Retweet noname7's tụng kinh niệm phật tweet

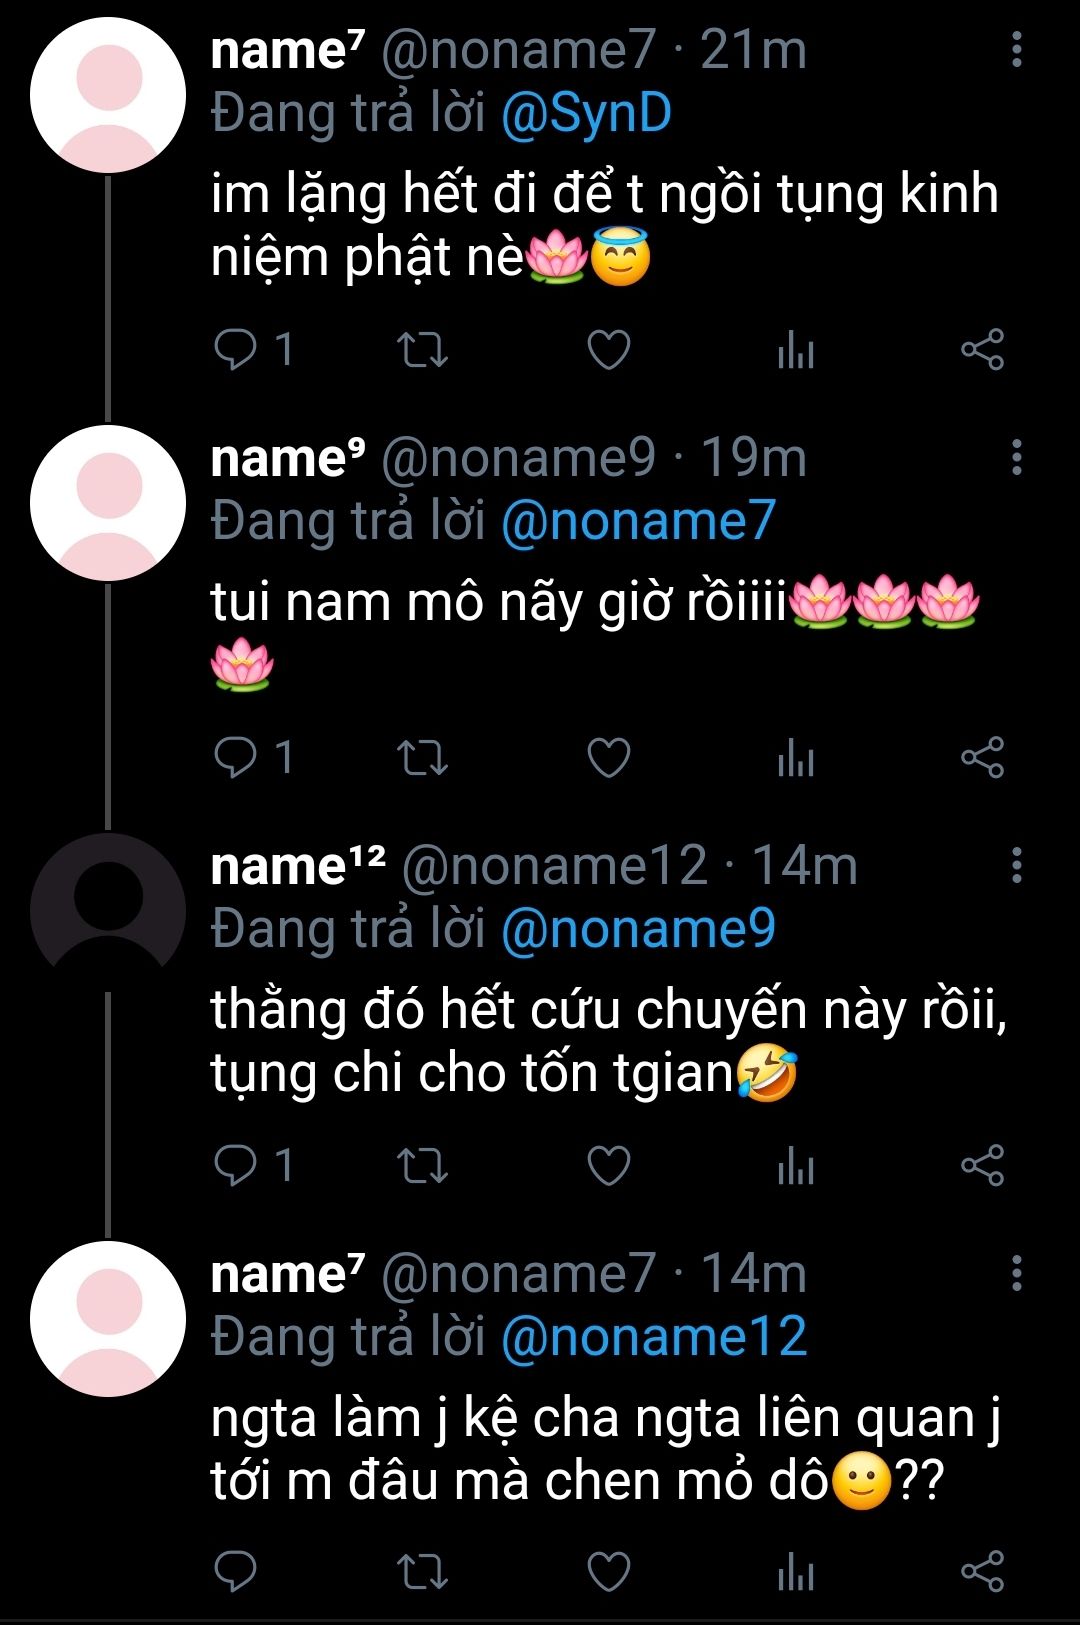422,350
